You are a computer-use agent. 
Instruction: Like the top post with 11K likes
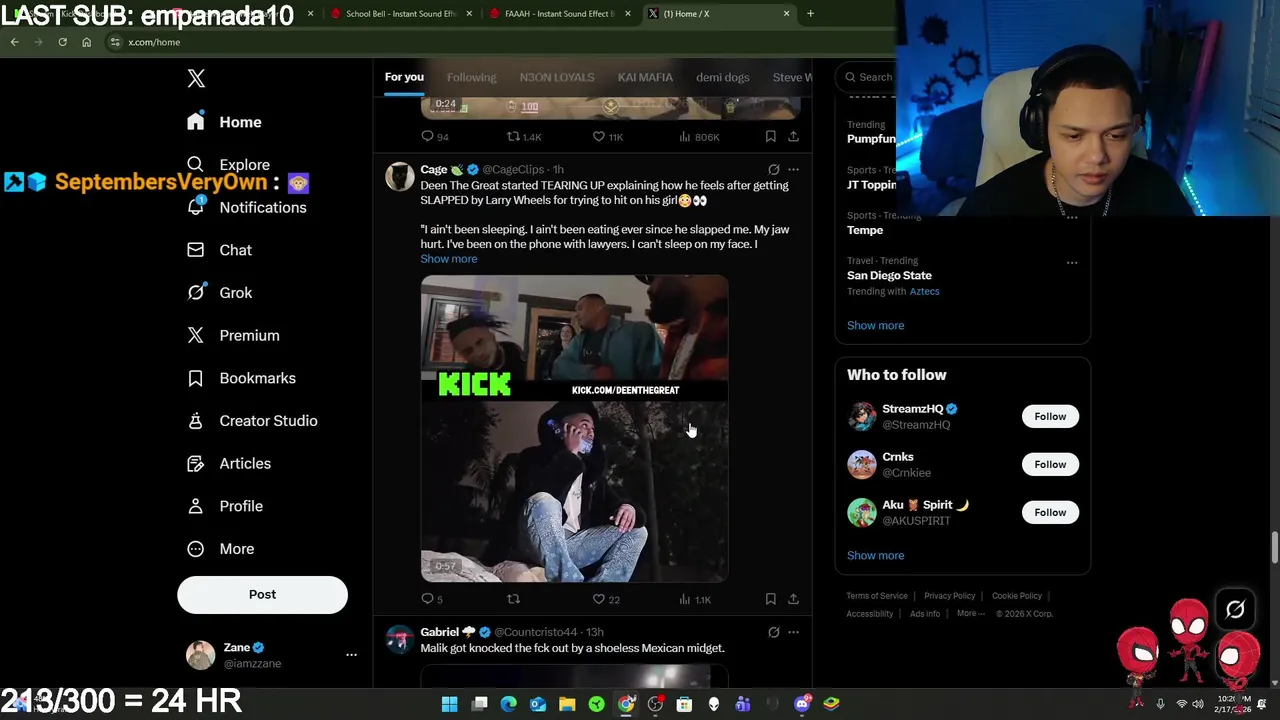[x=599, y=137]
